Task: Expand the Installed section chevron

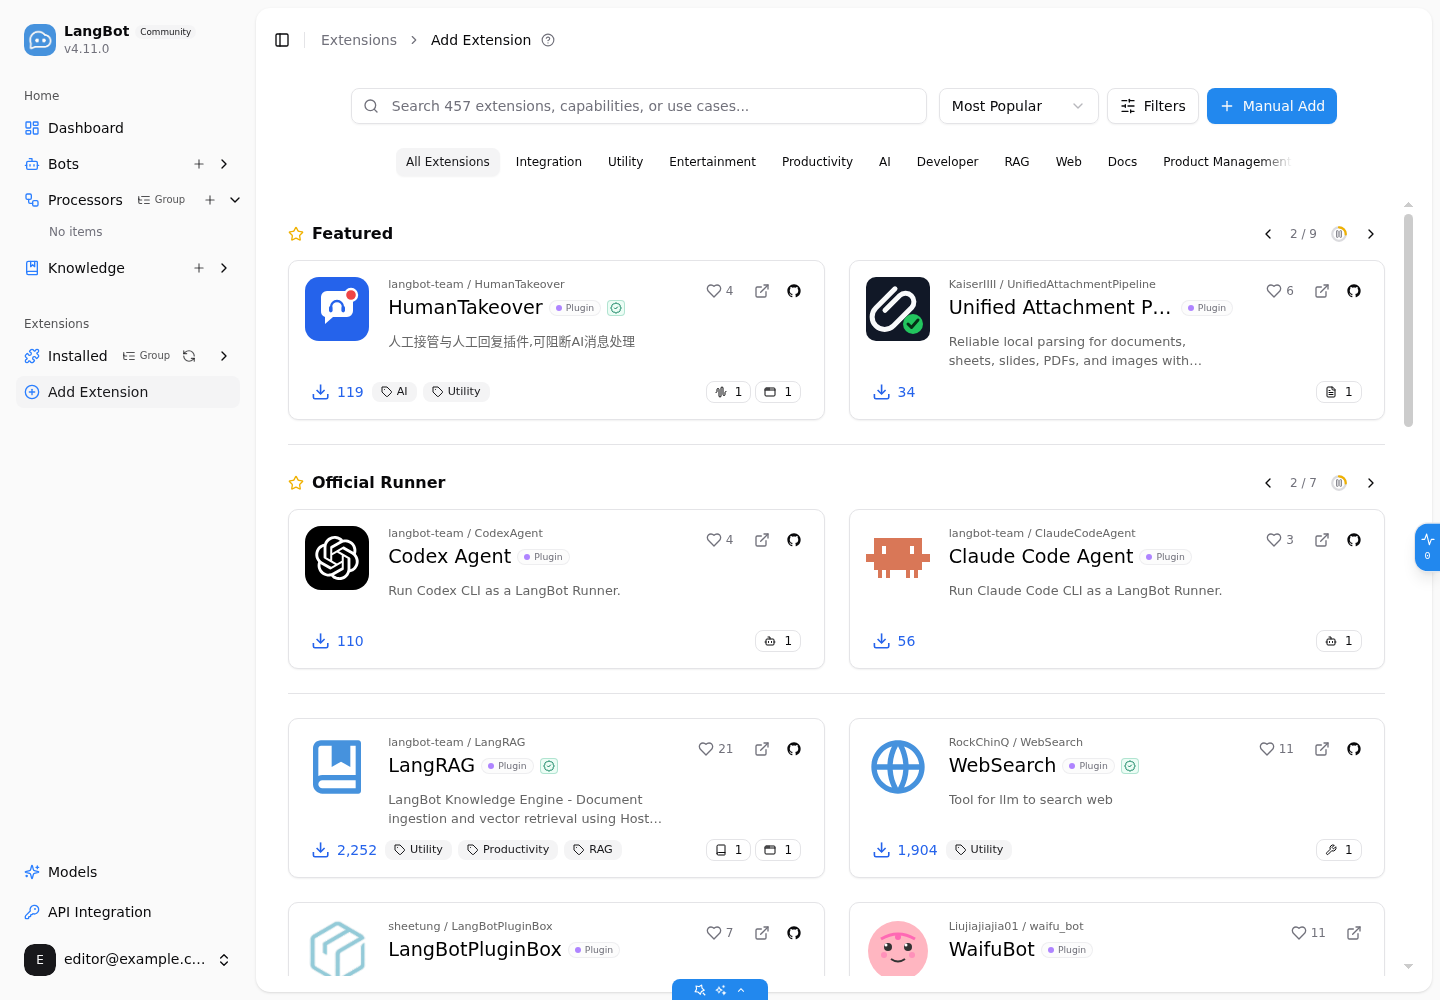Action: [224, 356]
